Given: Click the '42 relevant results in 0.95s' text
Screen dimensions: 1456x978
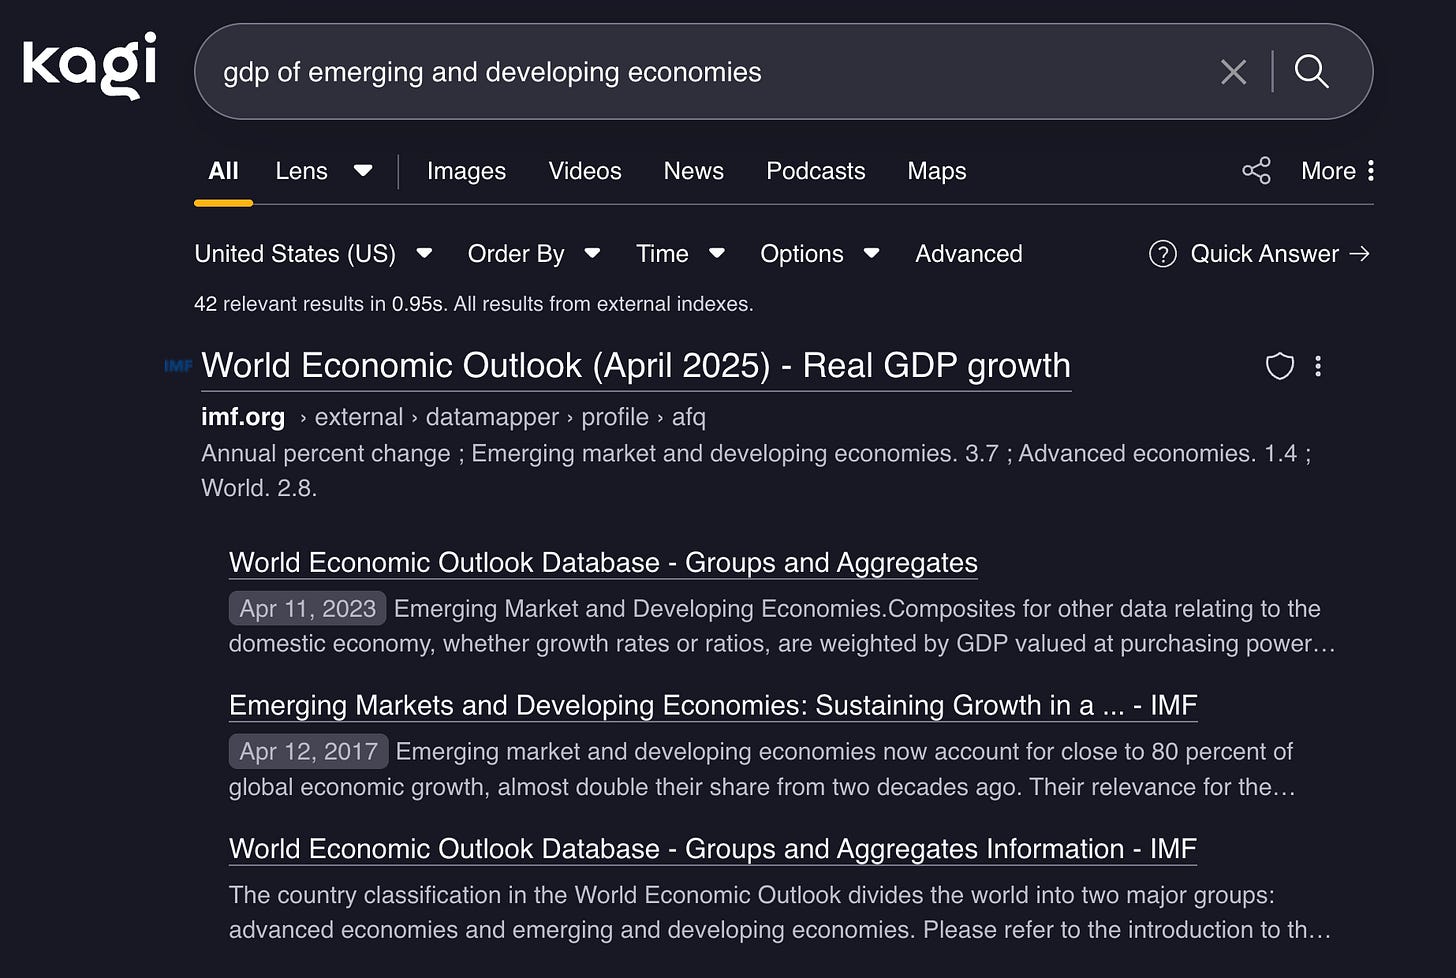Looking at the screenshot, I should tap(319, 304).
